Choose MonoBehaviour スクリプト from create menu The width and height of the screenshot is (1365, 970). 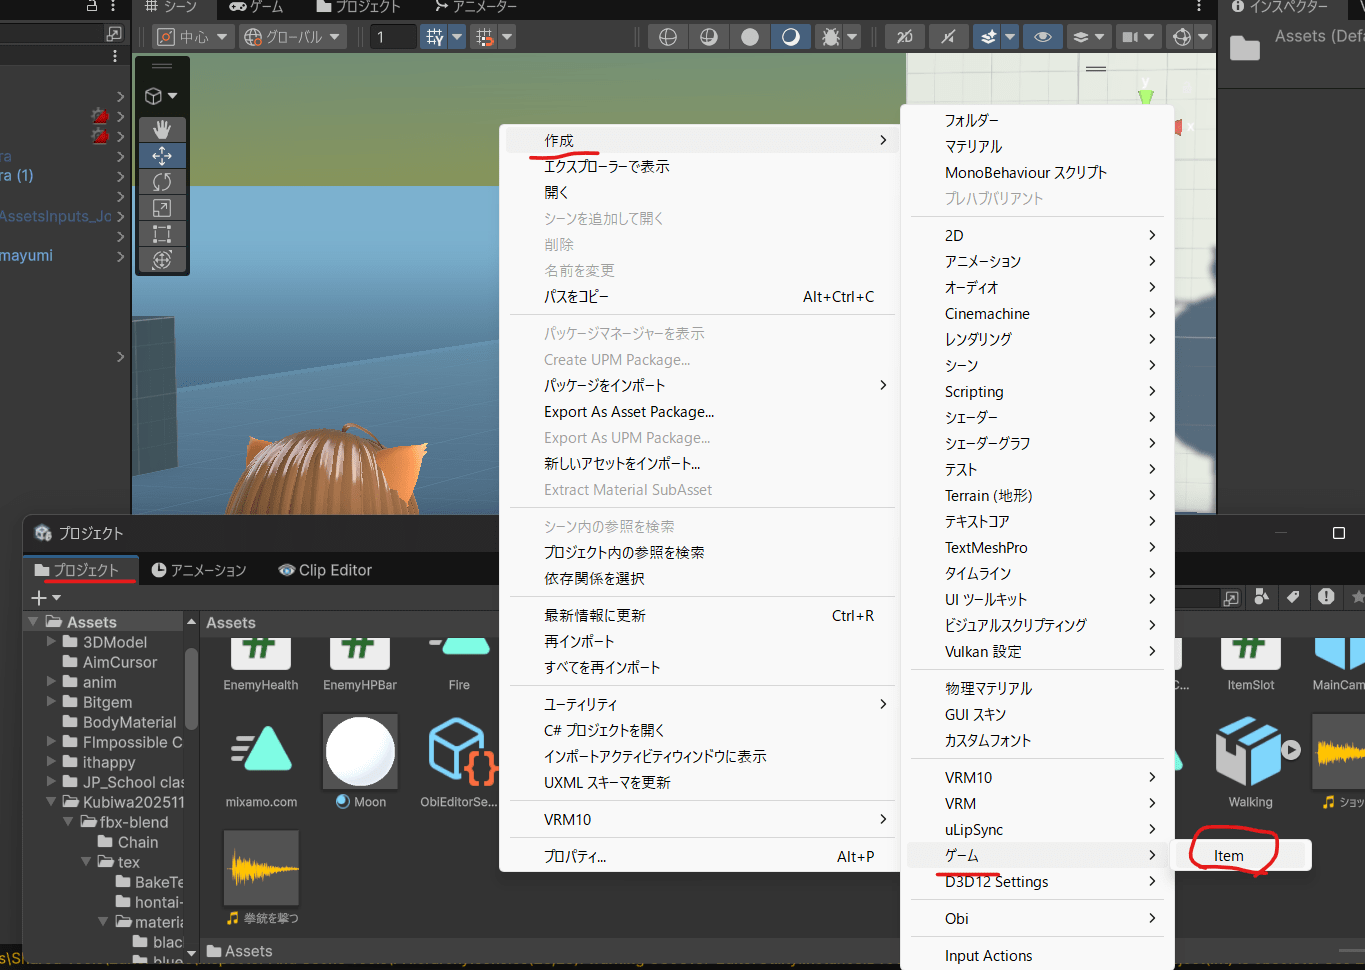pos(1025,173)
